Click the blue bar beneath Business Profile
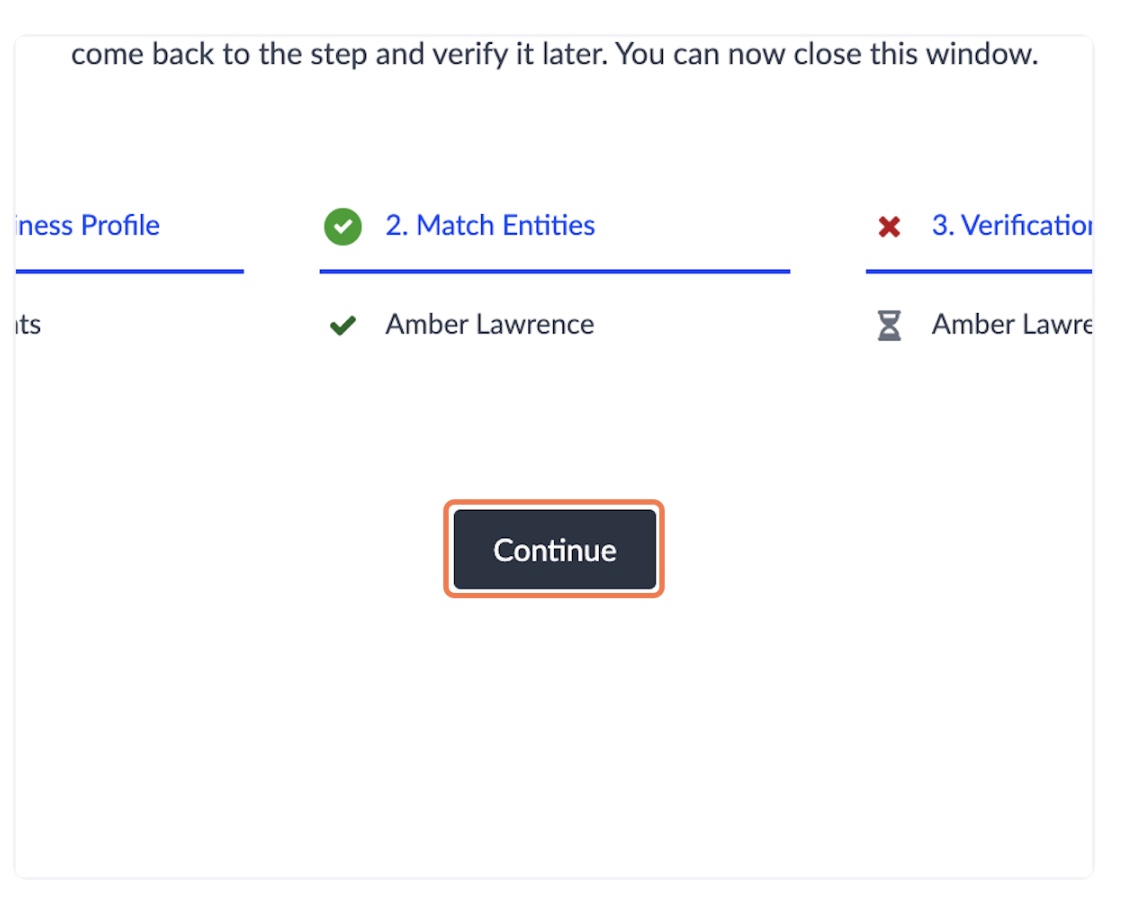 coord(130,271)
